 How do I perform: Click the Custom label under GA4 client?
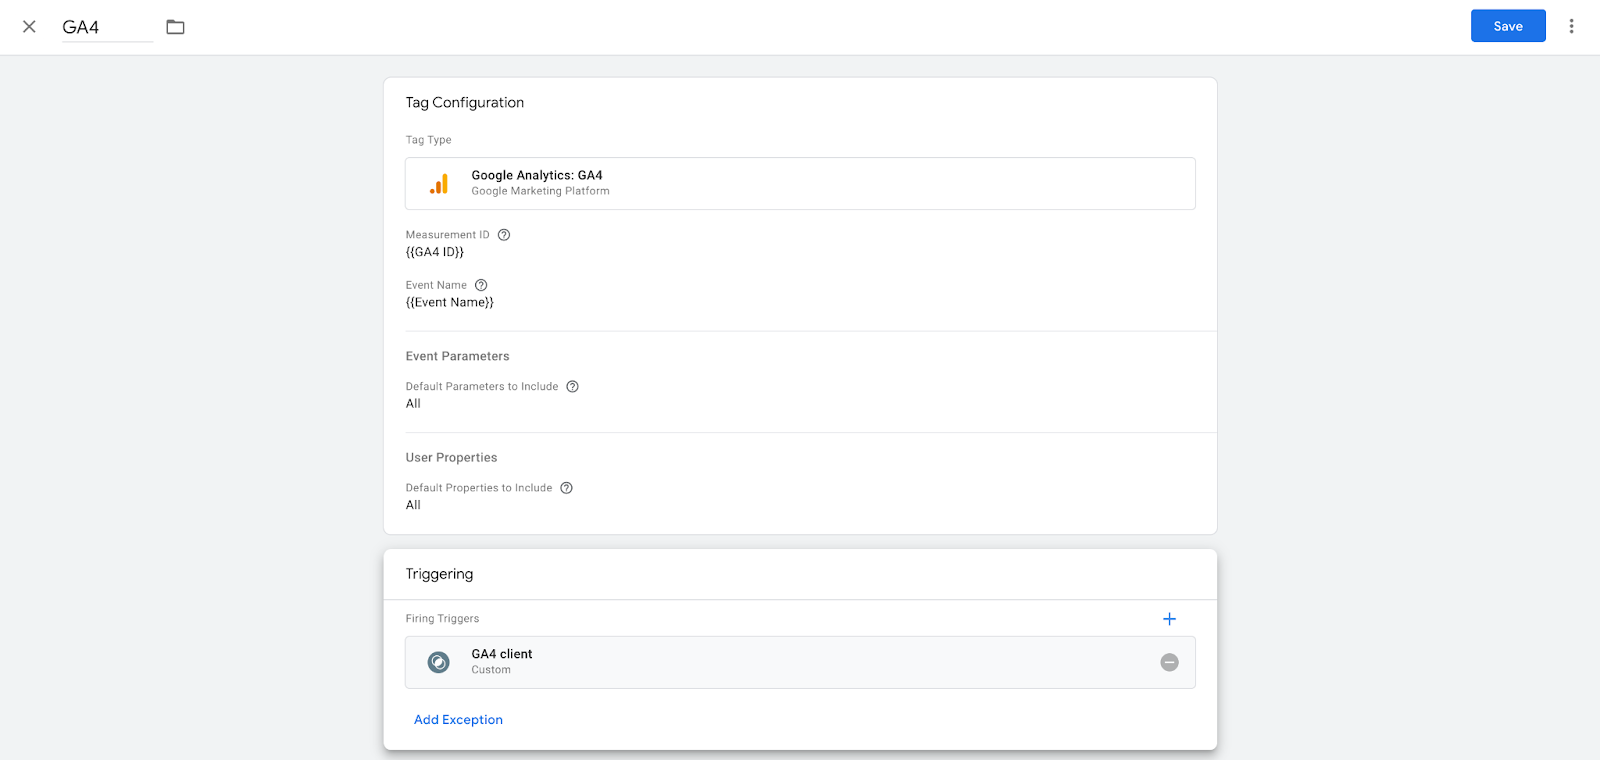[491, 670]
